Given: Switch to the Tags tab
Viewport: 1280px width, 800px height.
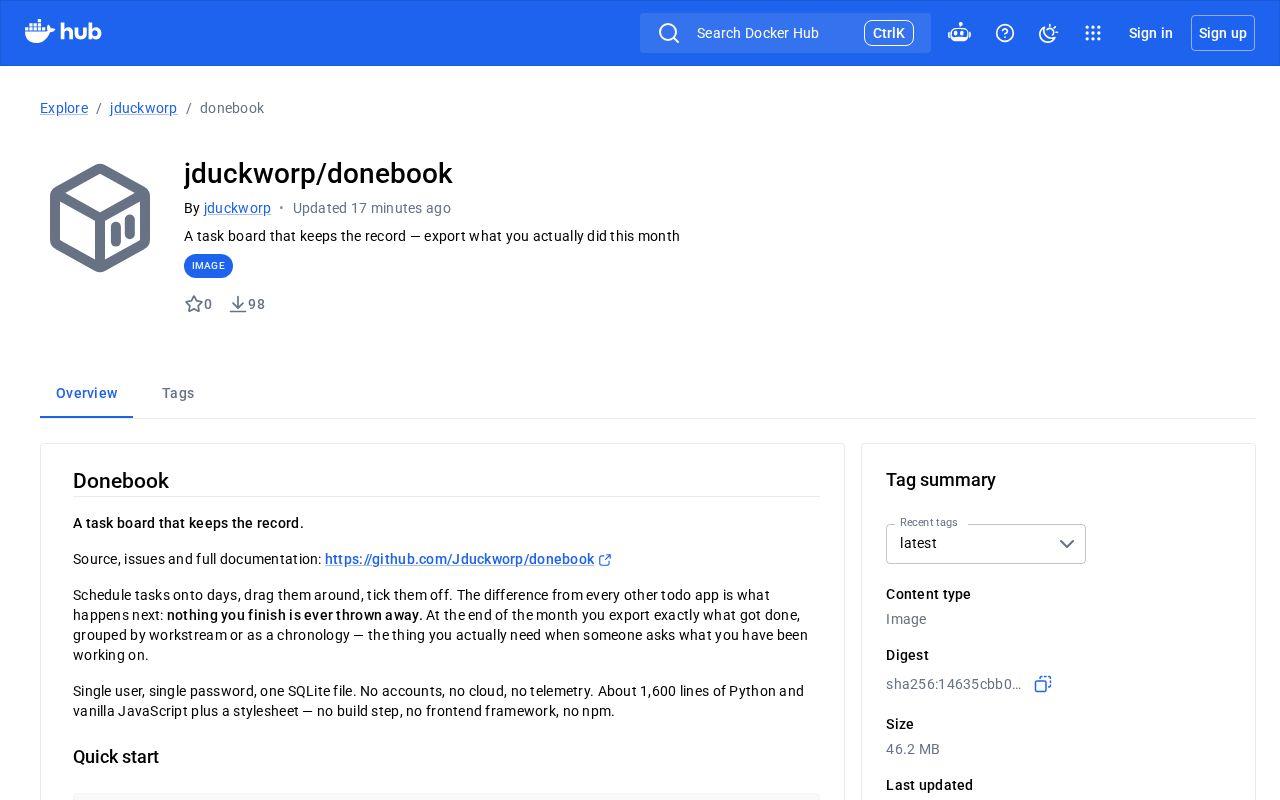Looking at the screenshot, I should coord(178,393).
